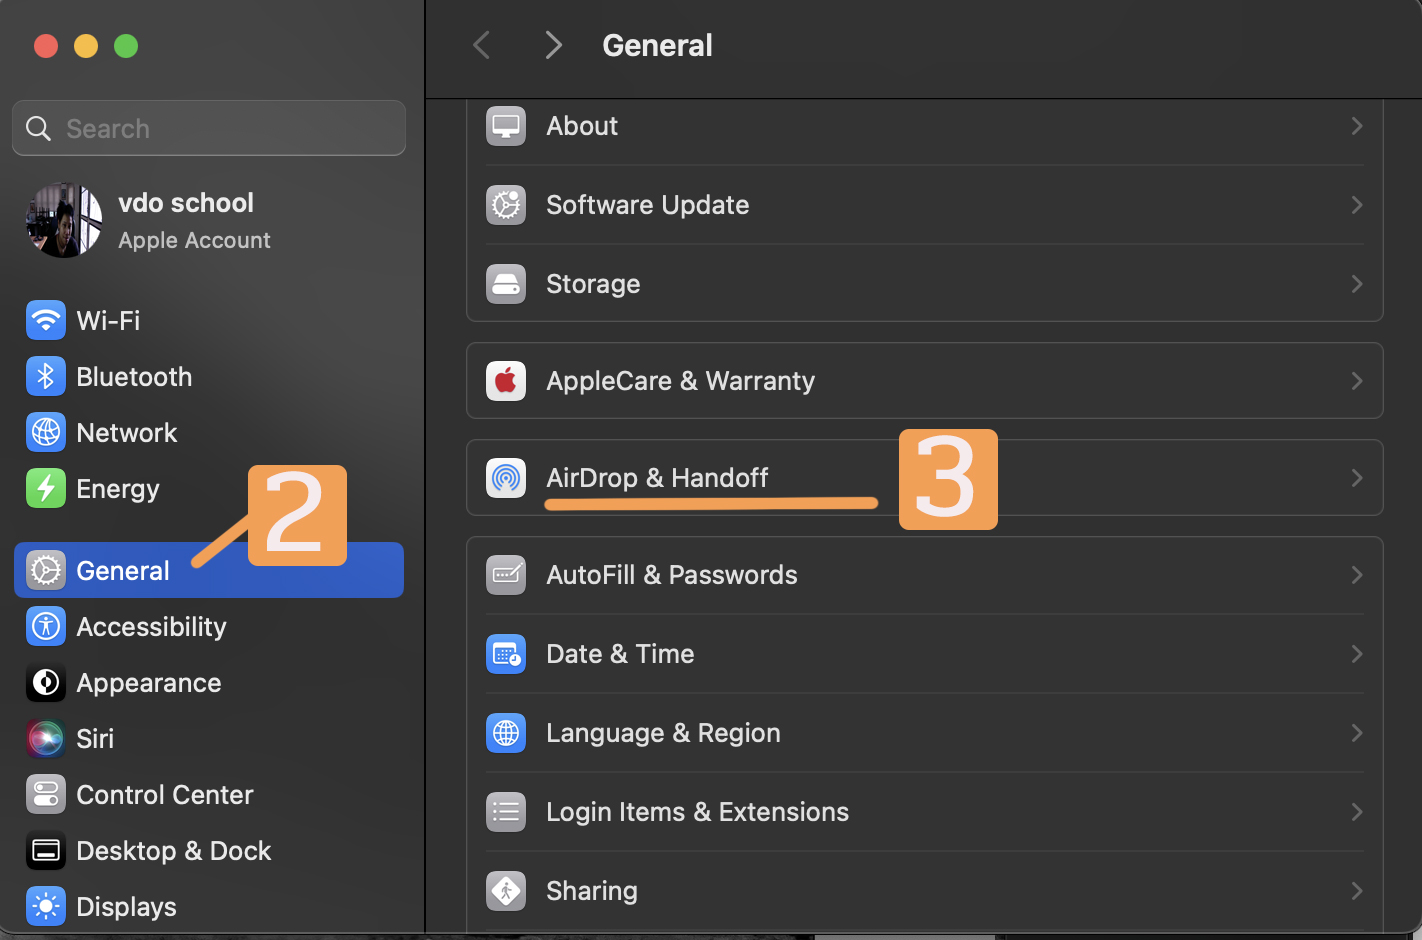
Task: Click the Search input field
Action: tap(209, 128)
